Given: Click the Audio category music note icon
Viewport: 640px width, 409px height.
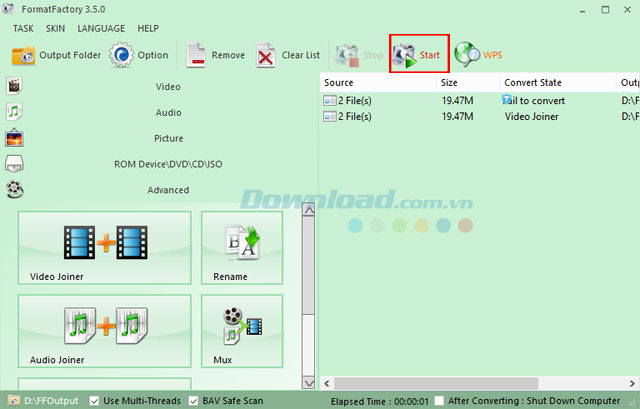Looking at the screenshot, I should tap(14, 111).
